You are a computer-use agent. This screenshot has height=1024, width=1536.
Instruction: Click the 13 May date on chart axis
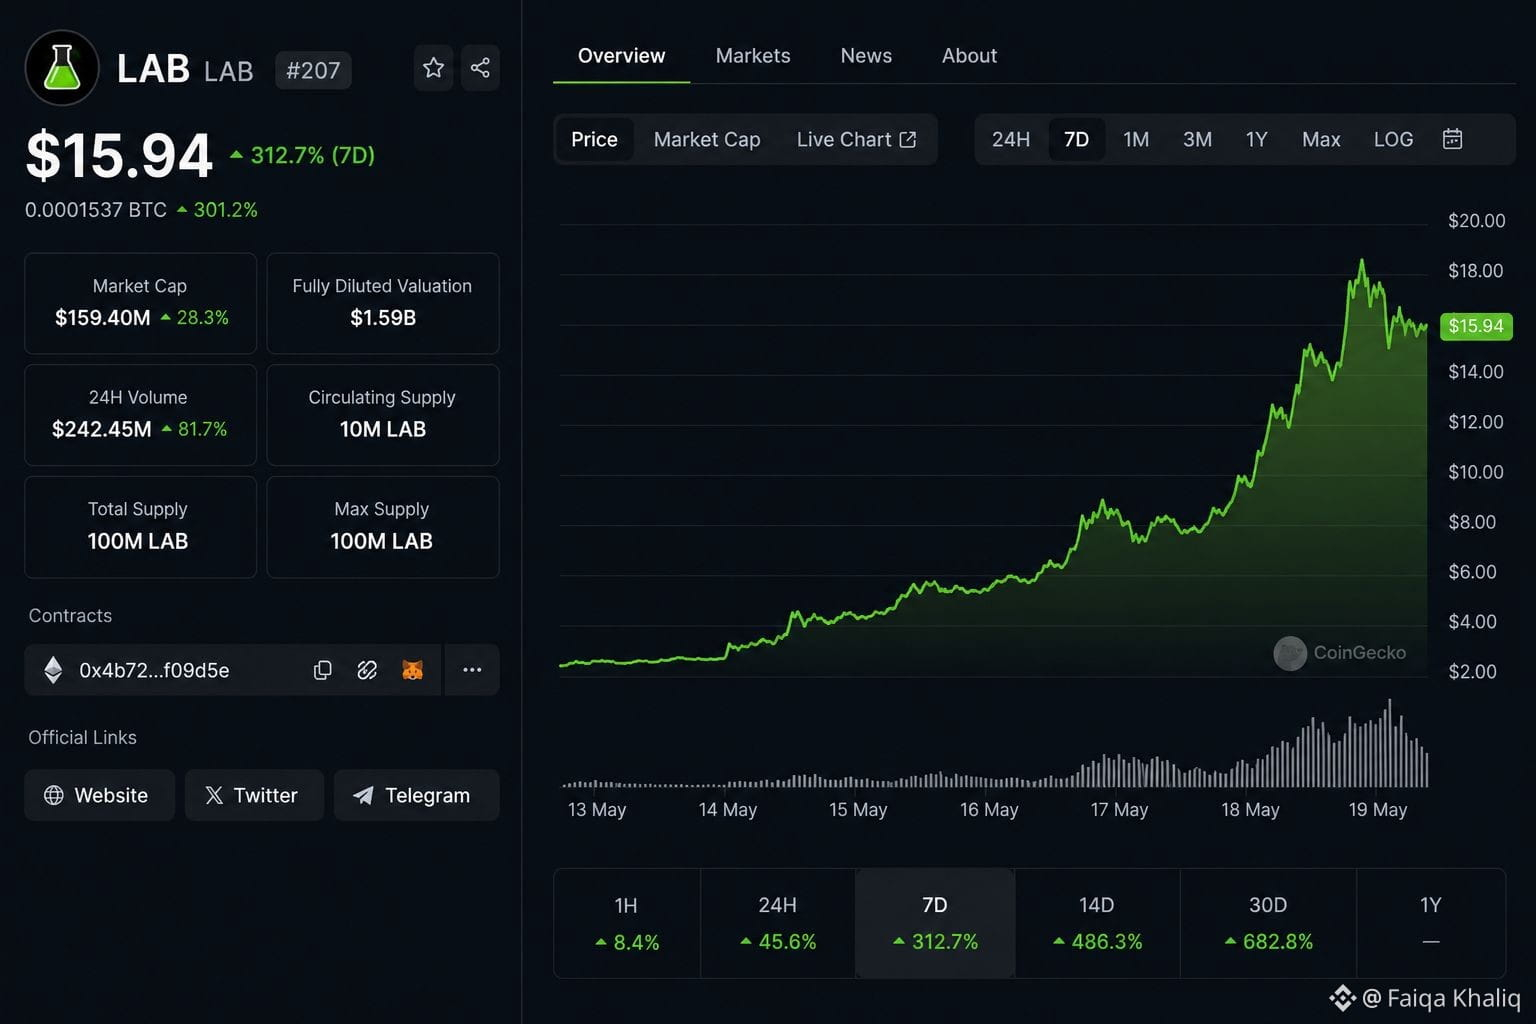(x=596, y=809)
